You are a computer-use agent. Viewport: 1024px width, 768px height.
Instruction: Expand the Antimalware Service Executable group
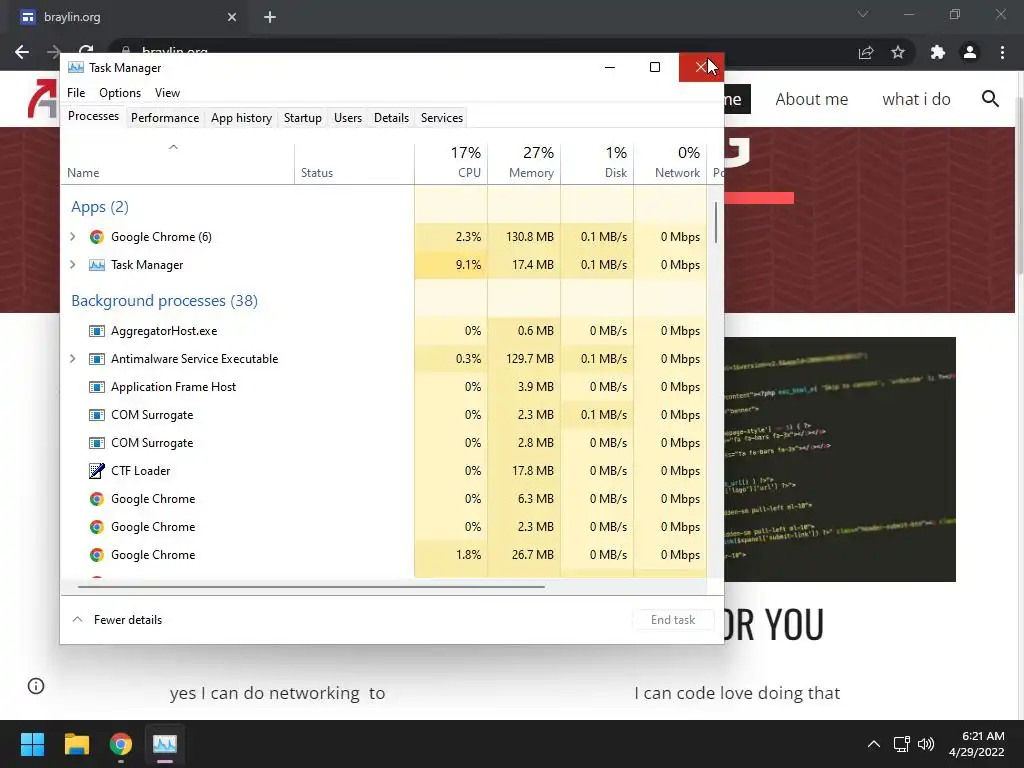click(x=72, y=359)
